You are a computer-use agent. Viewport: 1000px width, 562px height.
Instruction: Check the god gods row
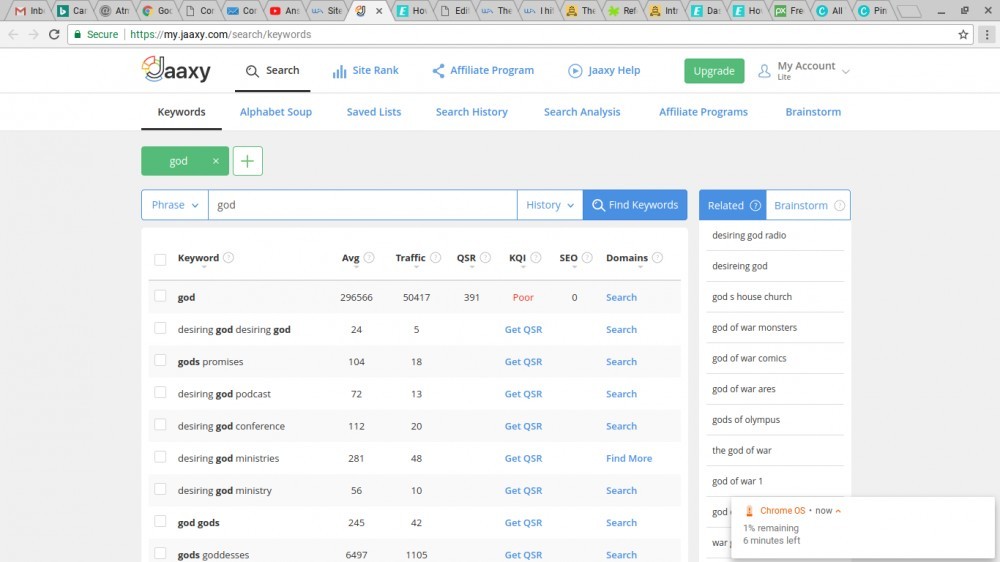coord(160,521)
